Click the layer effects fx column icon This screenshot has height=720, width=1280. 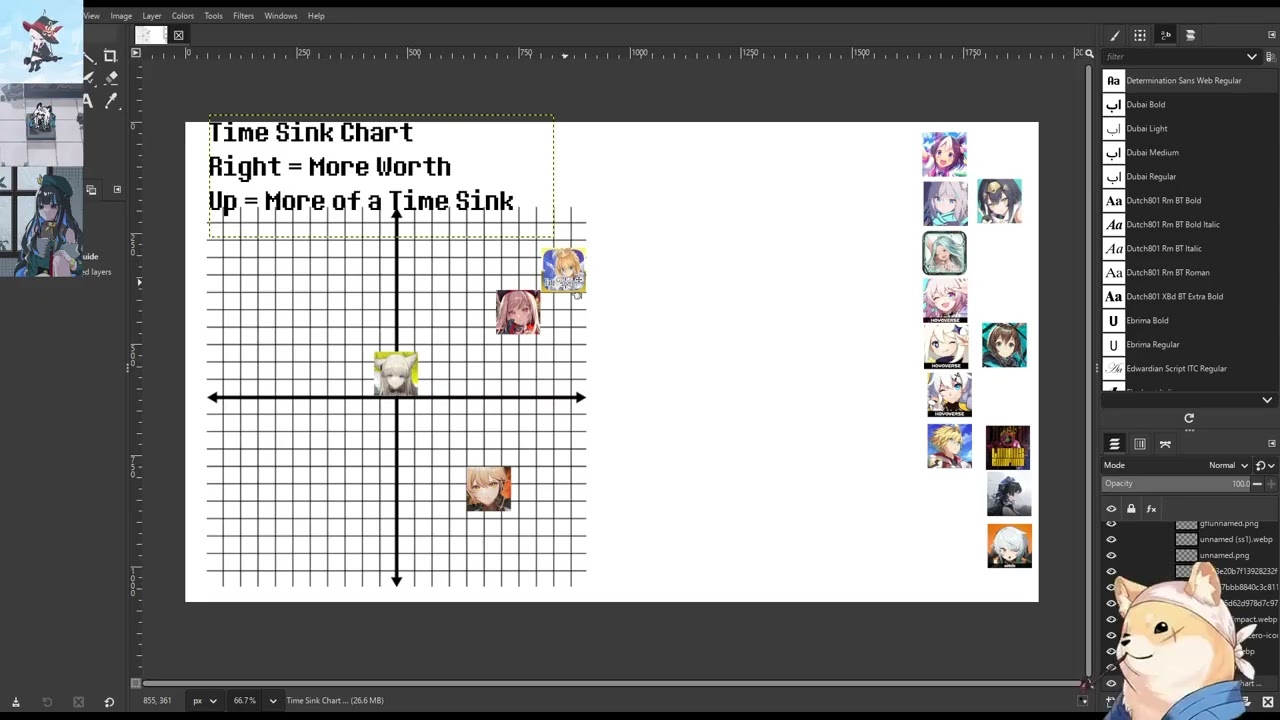click(x=1151, y=509)
